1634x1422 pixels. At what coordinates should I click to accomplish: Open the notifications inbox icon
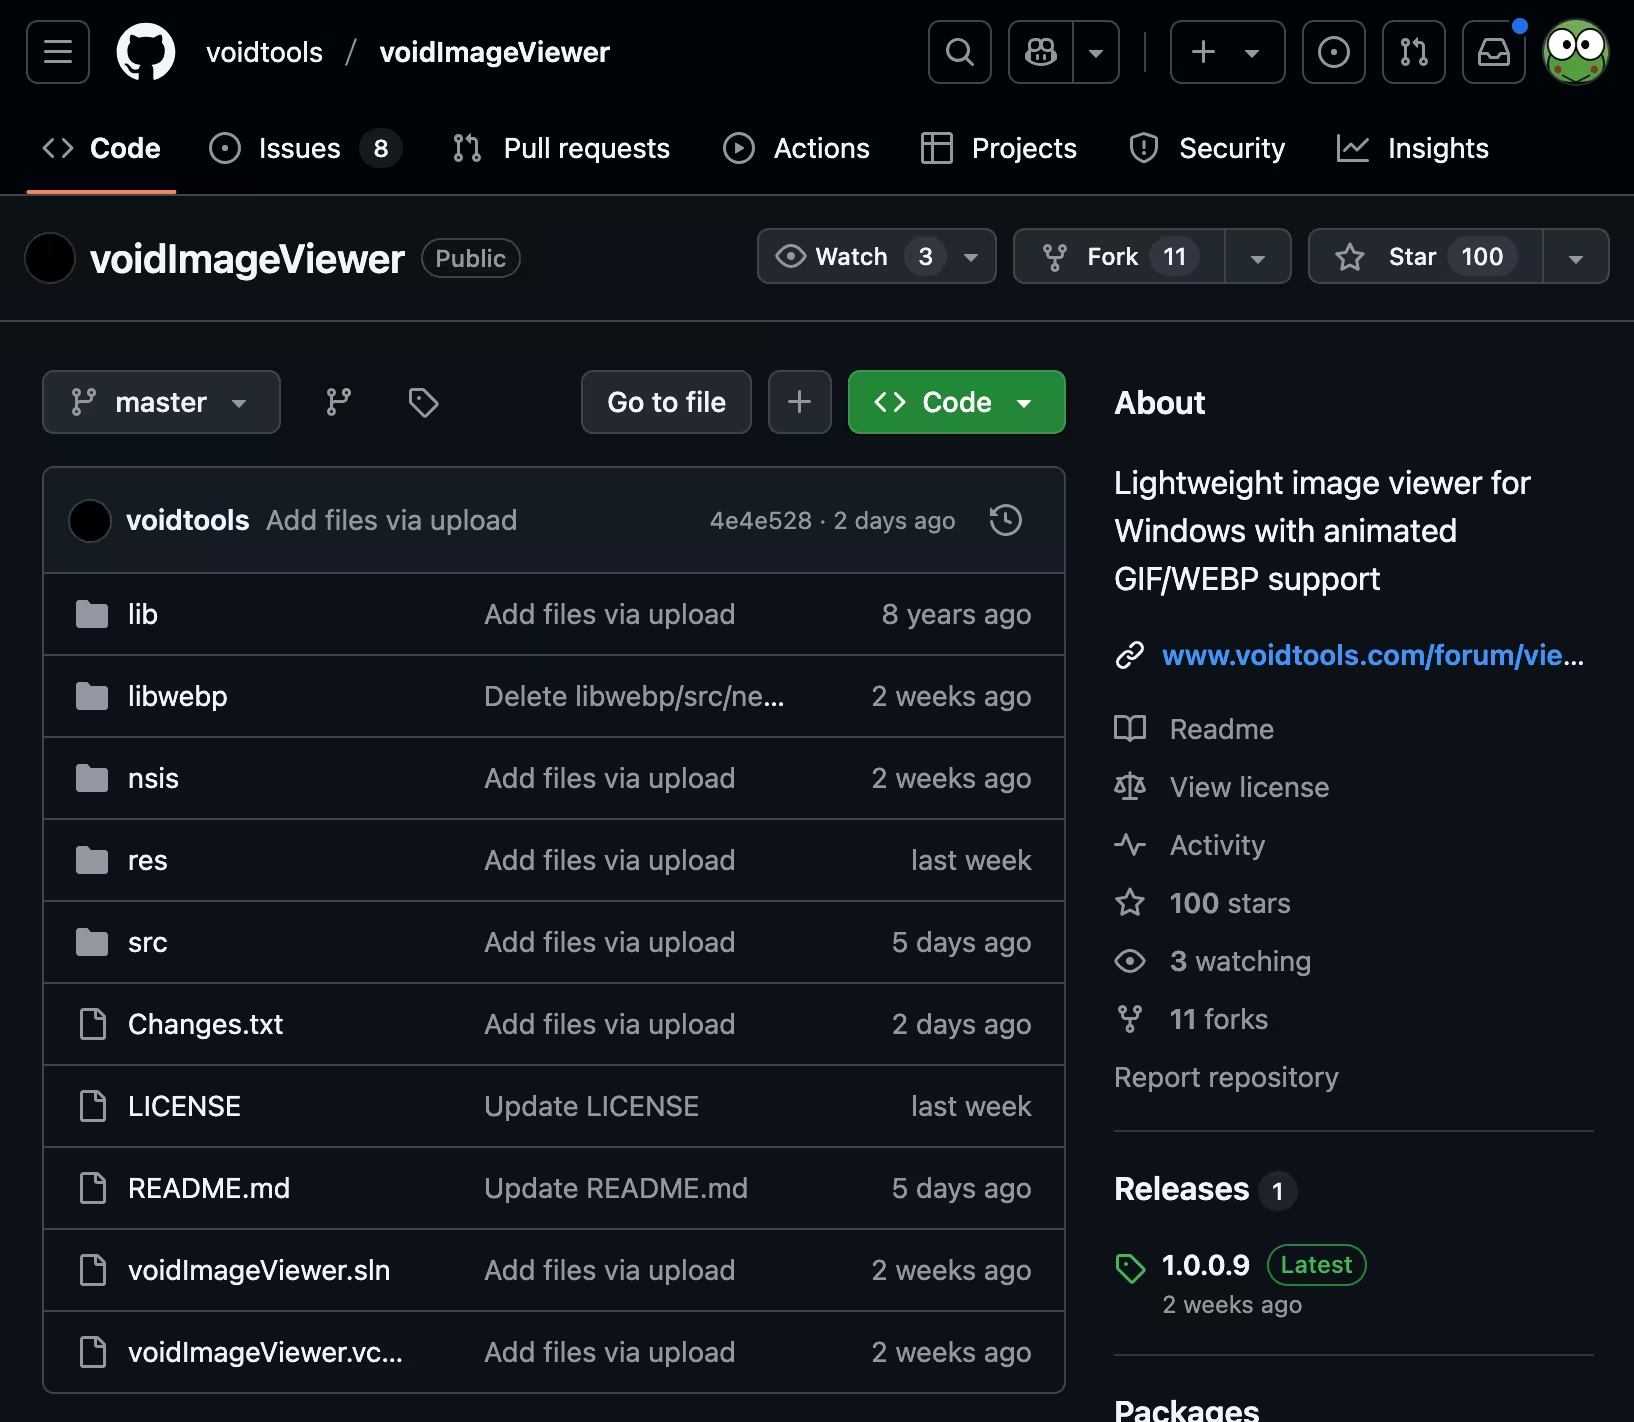tap(1493, 52)
